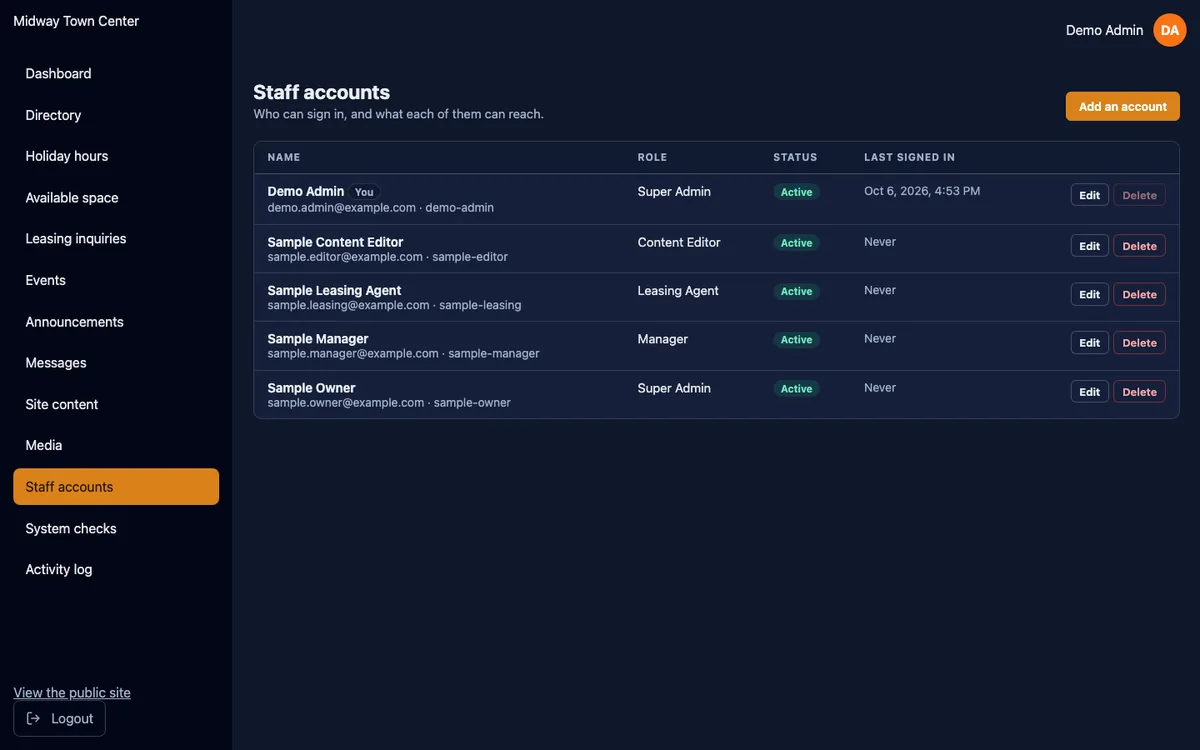The height and width of the screenshot is (750, 1200).
Task: Delete Sample Content Editor account
Action: pos(1139,246)
